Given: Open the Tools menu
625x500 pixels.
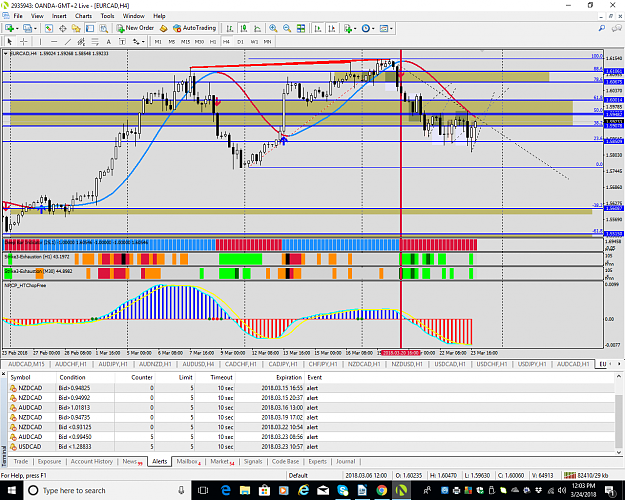Looking at the screenshot, I should point(107,16).
